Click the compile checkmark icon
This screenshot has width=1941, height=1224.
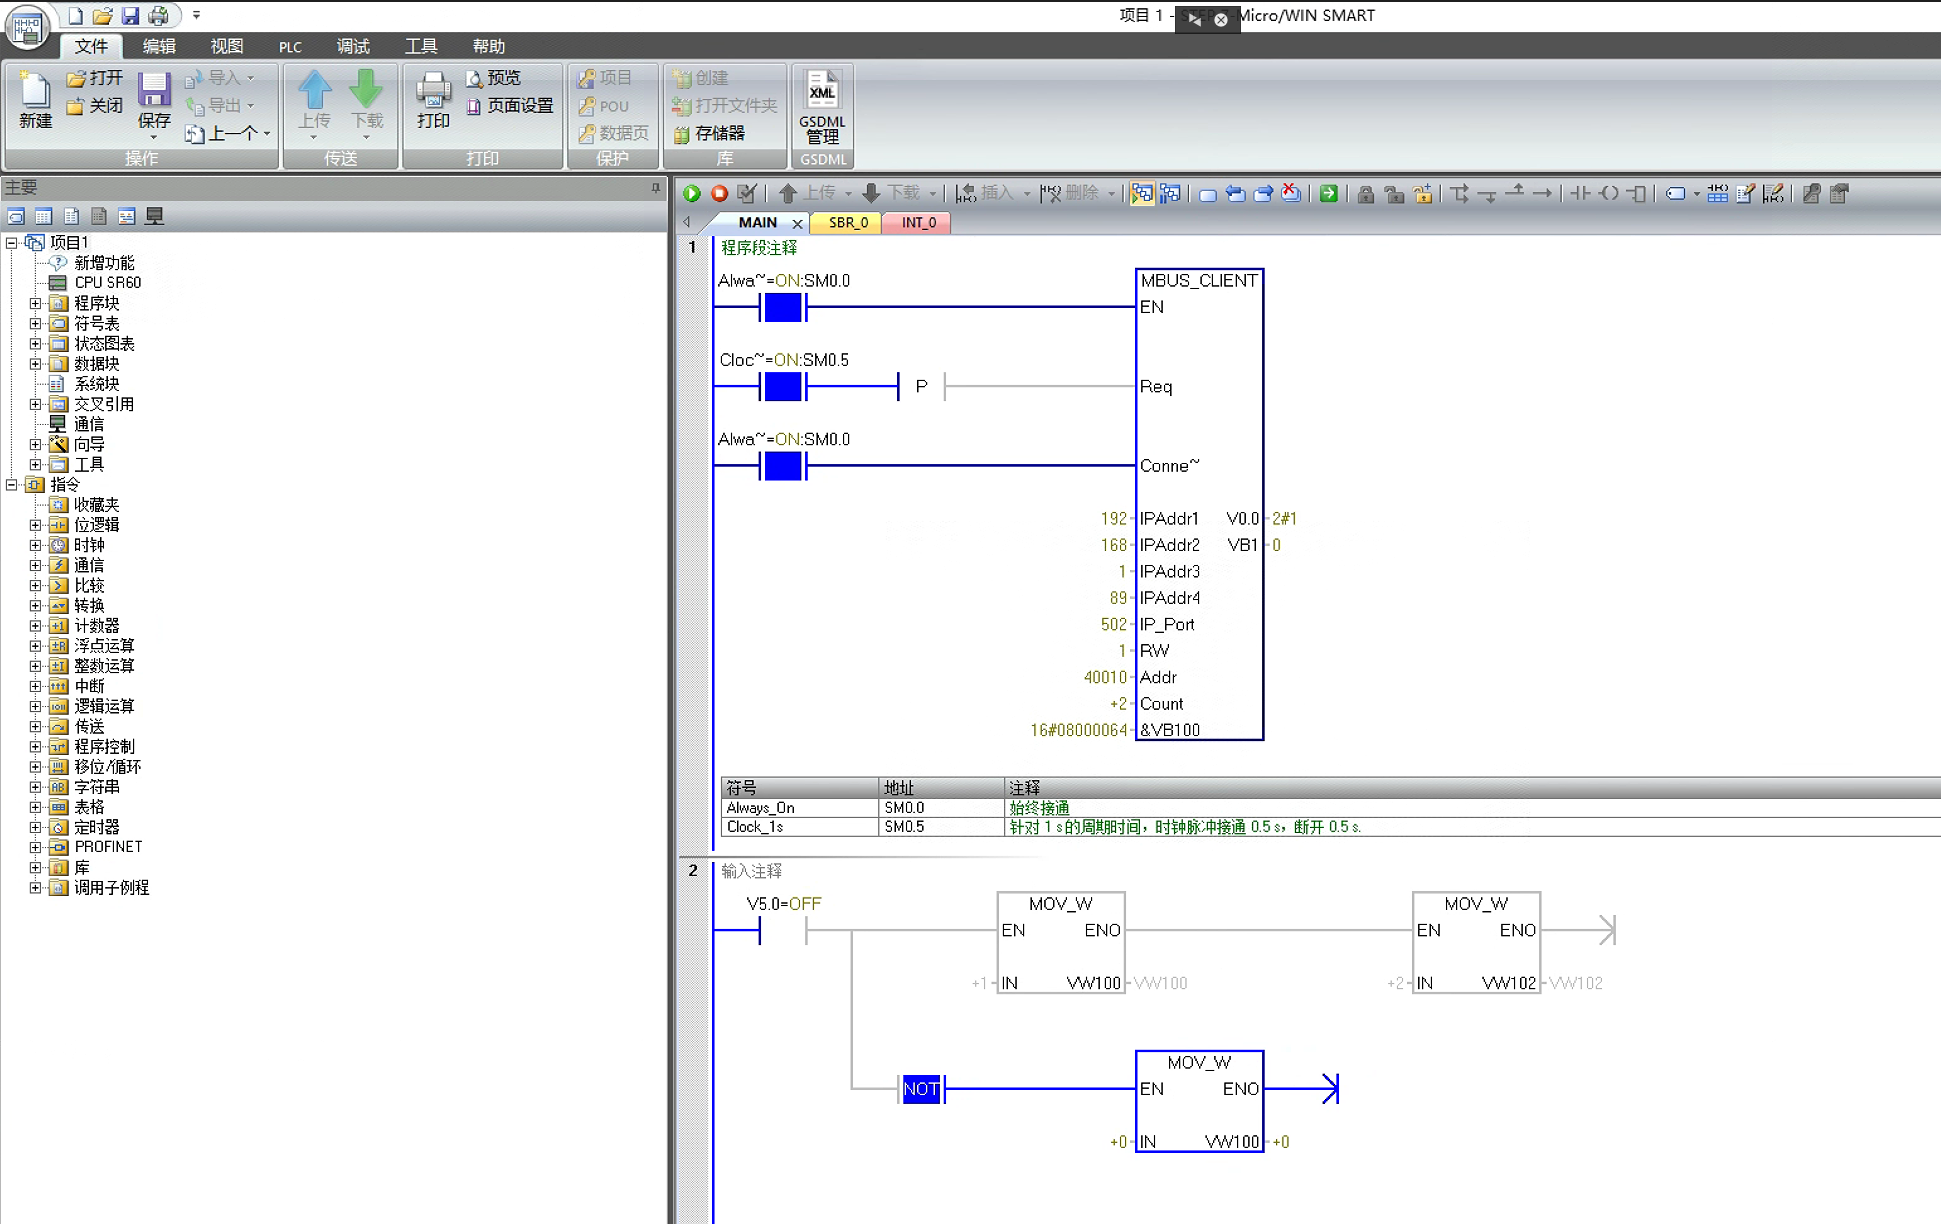(747, 194)
